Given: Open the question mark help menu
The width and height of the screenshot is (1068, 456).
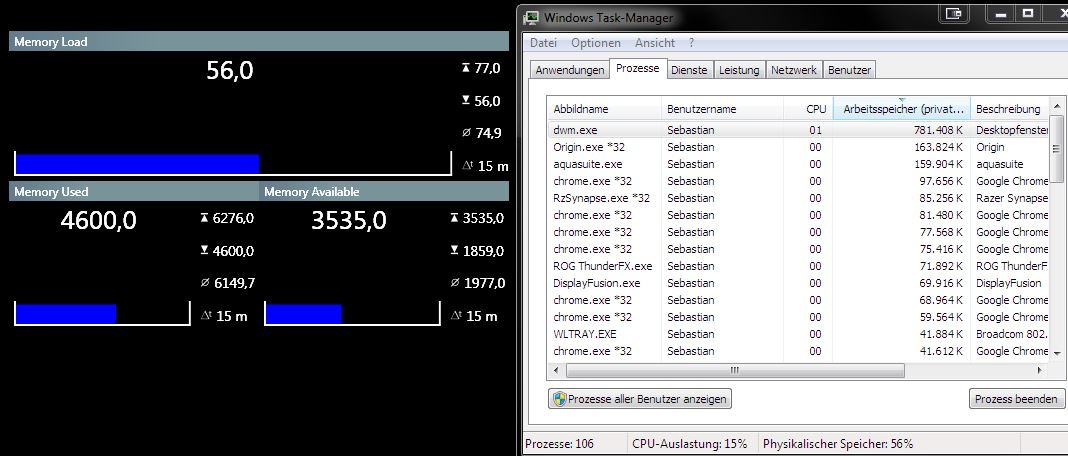Looking at the screenshot, I should coord(691,42).
